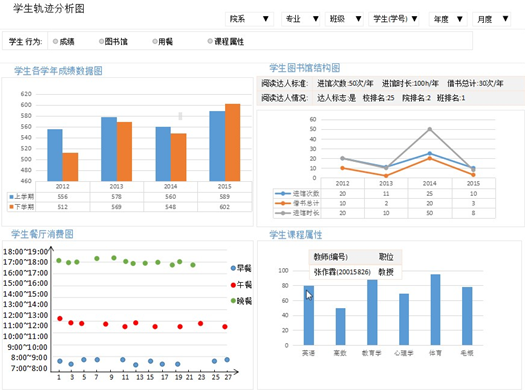Click the 上学期 blue legend swatch
525x391 pixels.
pos(11,197)
